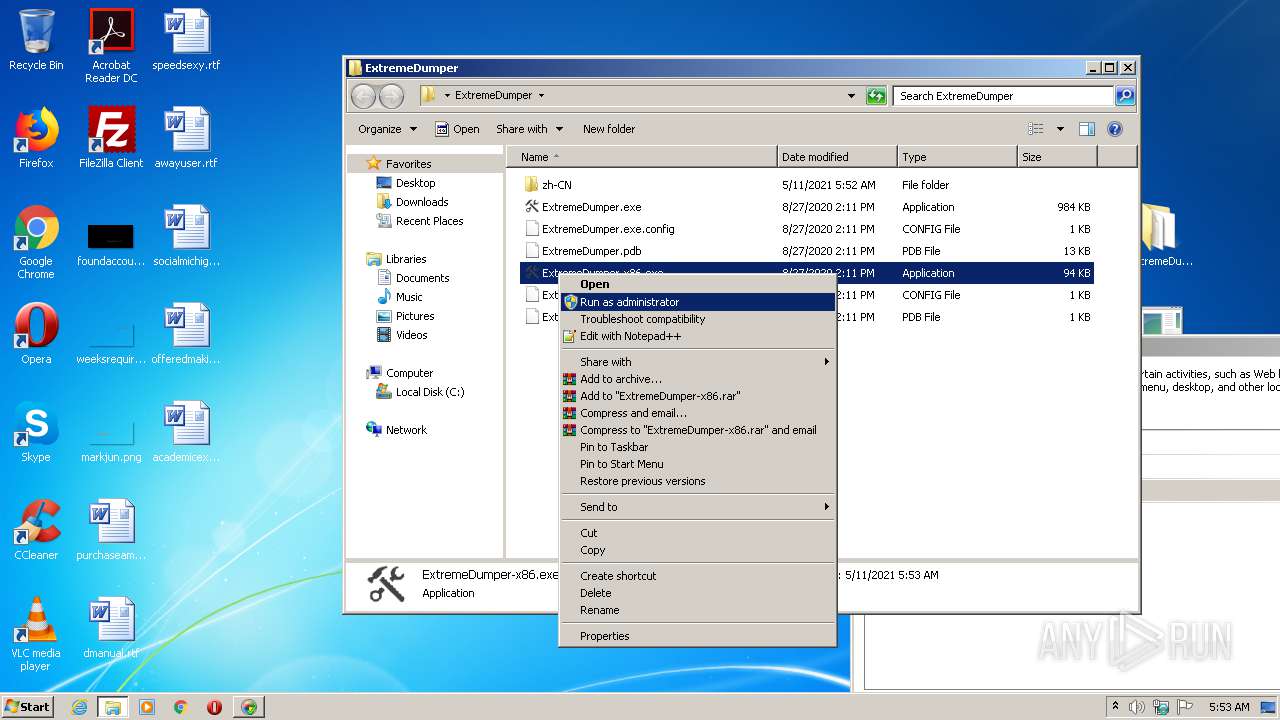Click the Search ExtremeDumper field
The width and height of the screenshot is (1280, 720).
click(1003, 96)
